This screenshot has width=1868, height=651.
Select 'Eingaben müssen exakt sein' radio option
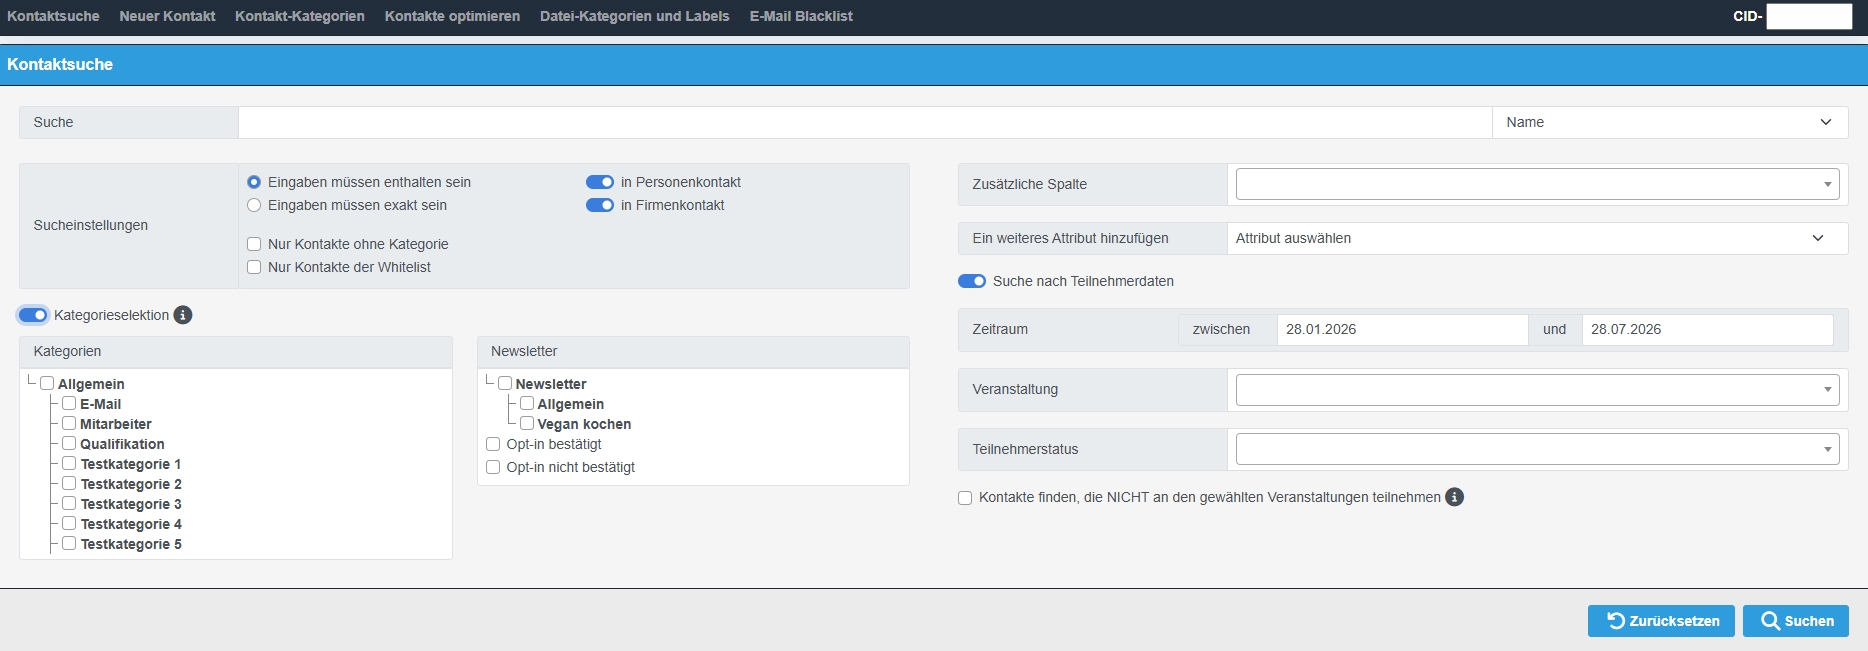[x=254, y=205]
